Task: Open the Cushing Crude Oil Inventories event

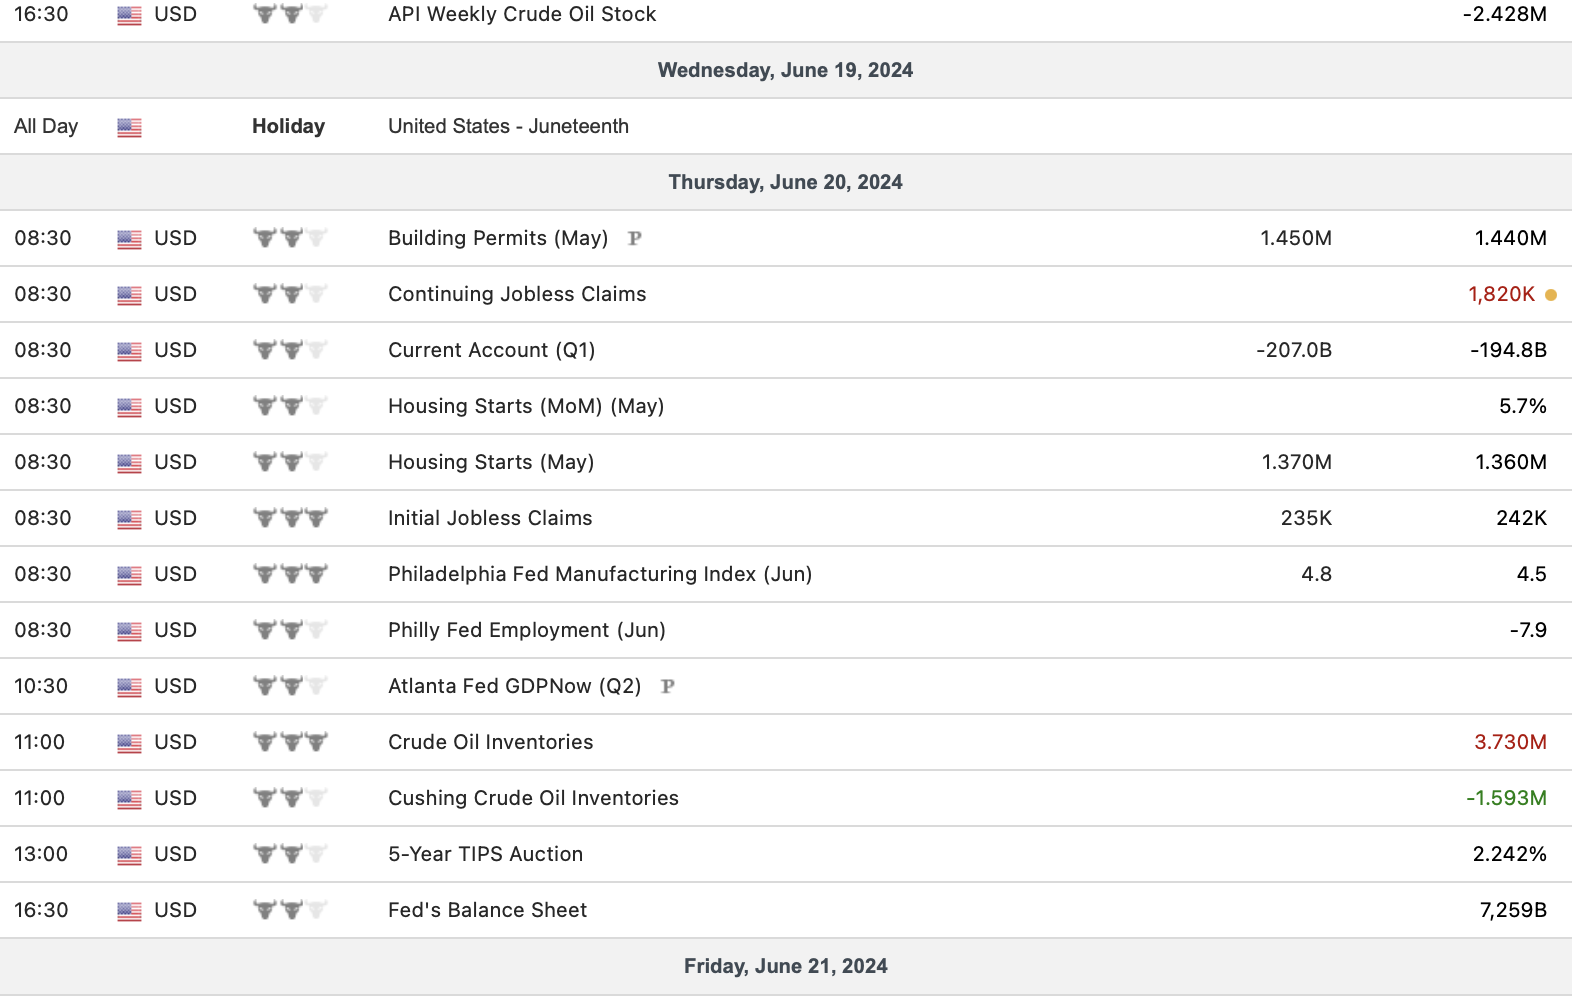Action: point(533,798)
